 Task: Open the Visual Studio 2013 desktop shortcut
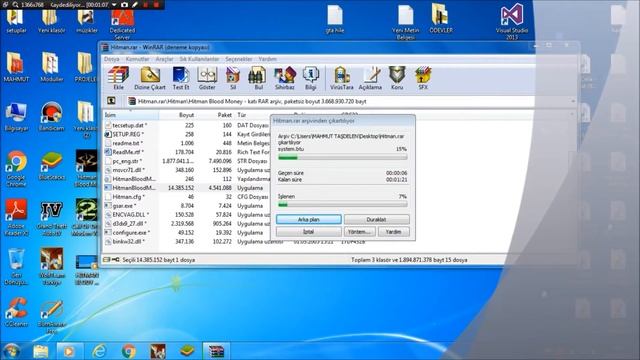click(512, 21)
